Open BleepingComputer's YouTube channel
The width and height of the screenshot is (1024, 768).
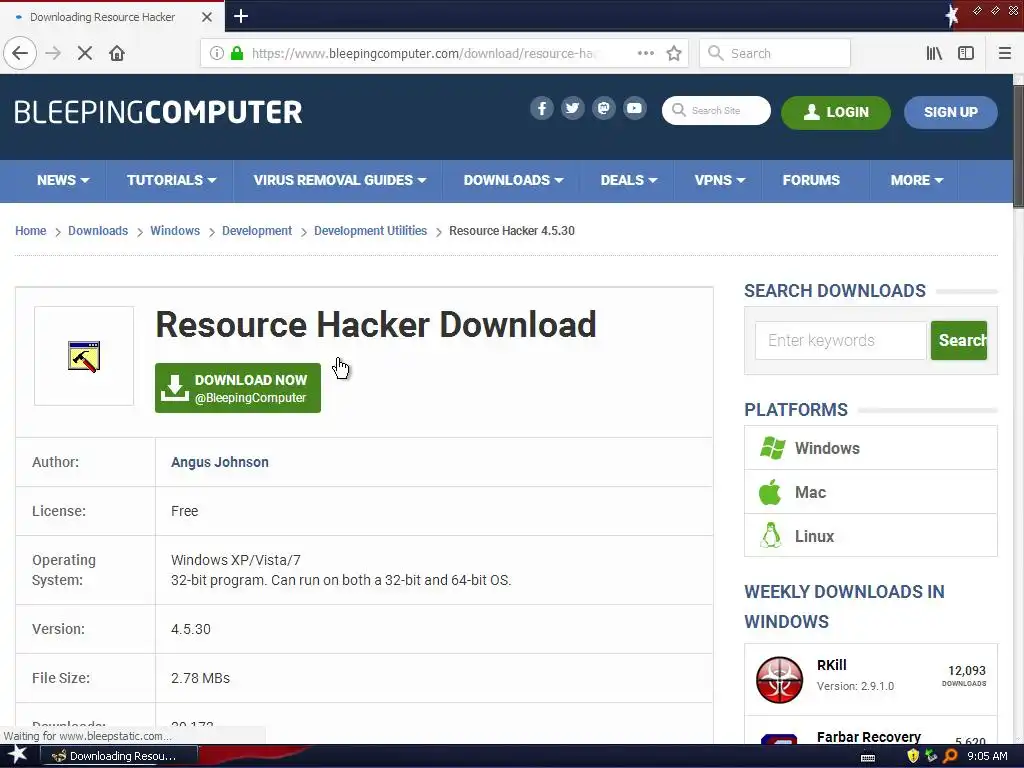pos(635,108)
